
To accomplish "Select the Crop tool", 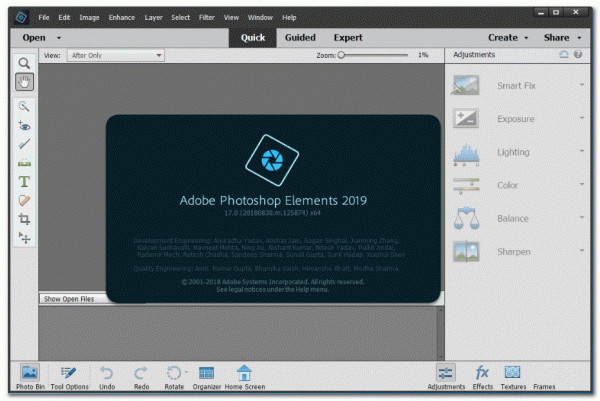I will pyautogui.click(x=24, y=219).
